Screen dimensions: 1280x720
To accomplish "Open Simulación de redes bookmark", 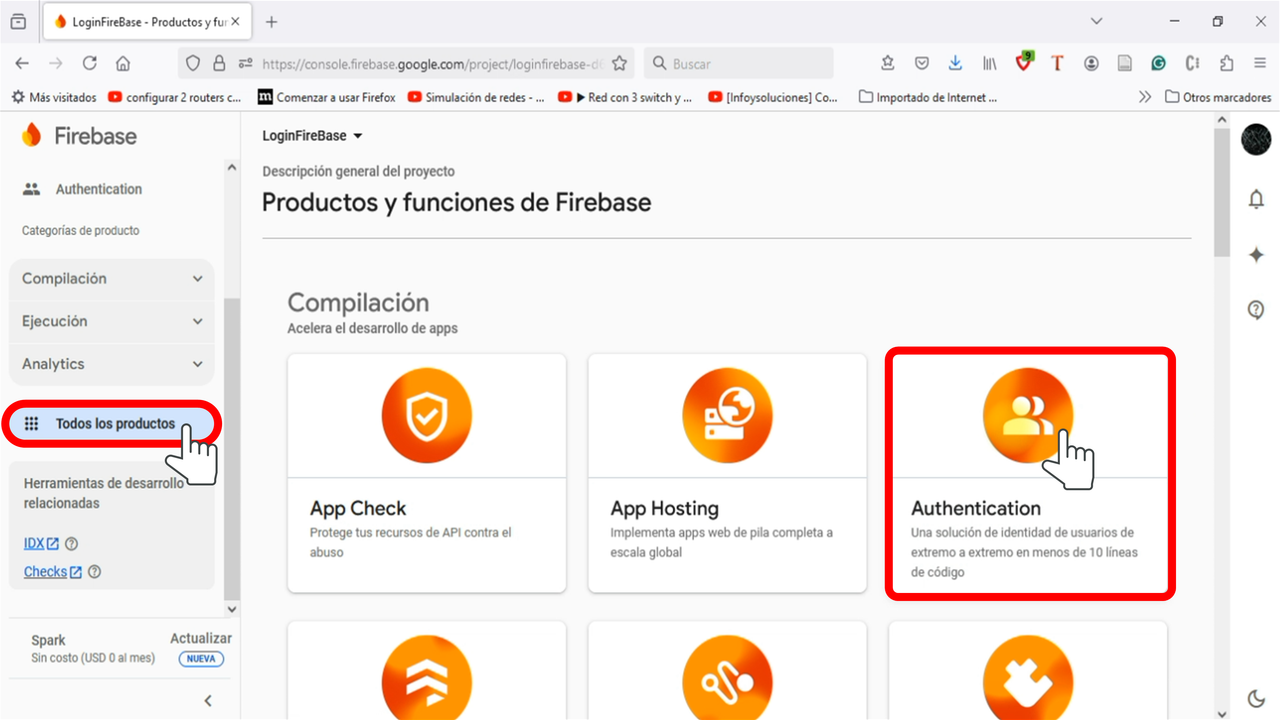I will click(x=475, y=97).
